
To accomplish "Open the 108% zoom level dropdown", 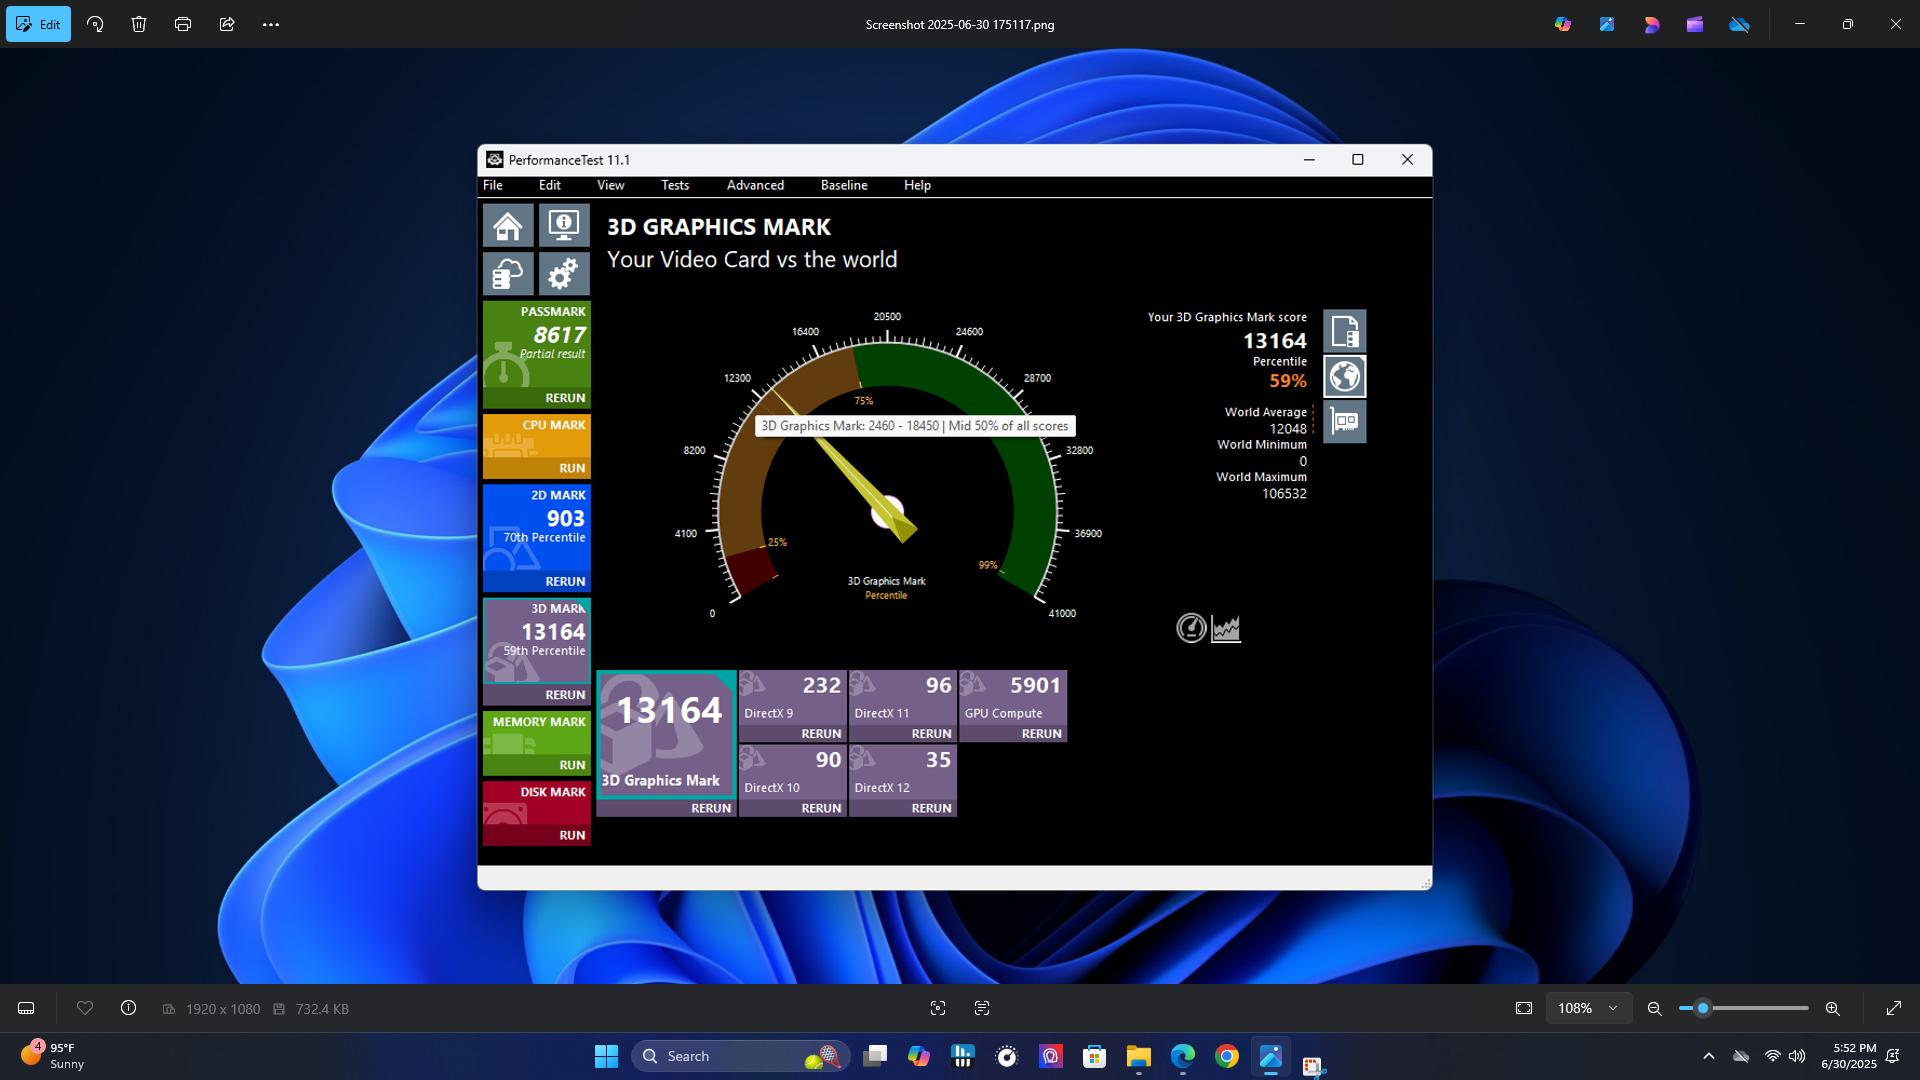I will 1589,1008.
